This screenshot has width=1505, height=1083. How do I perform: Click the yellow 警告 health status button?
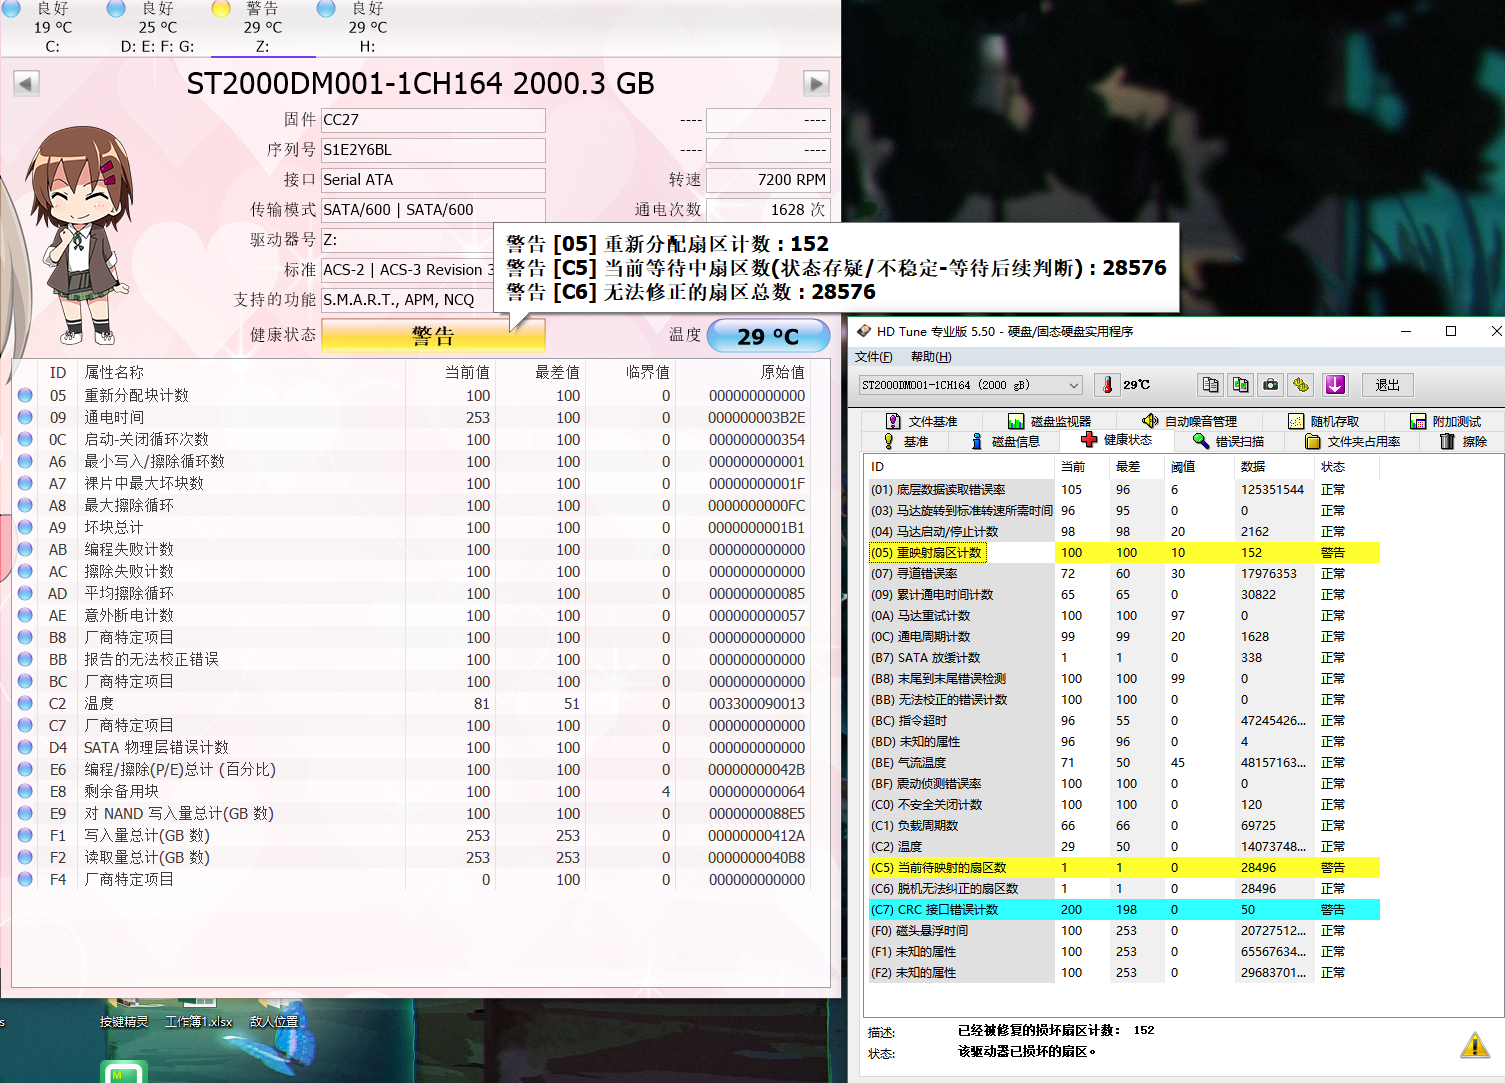coord(433,336)
